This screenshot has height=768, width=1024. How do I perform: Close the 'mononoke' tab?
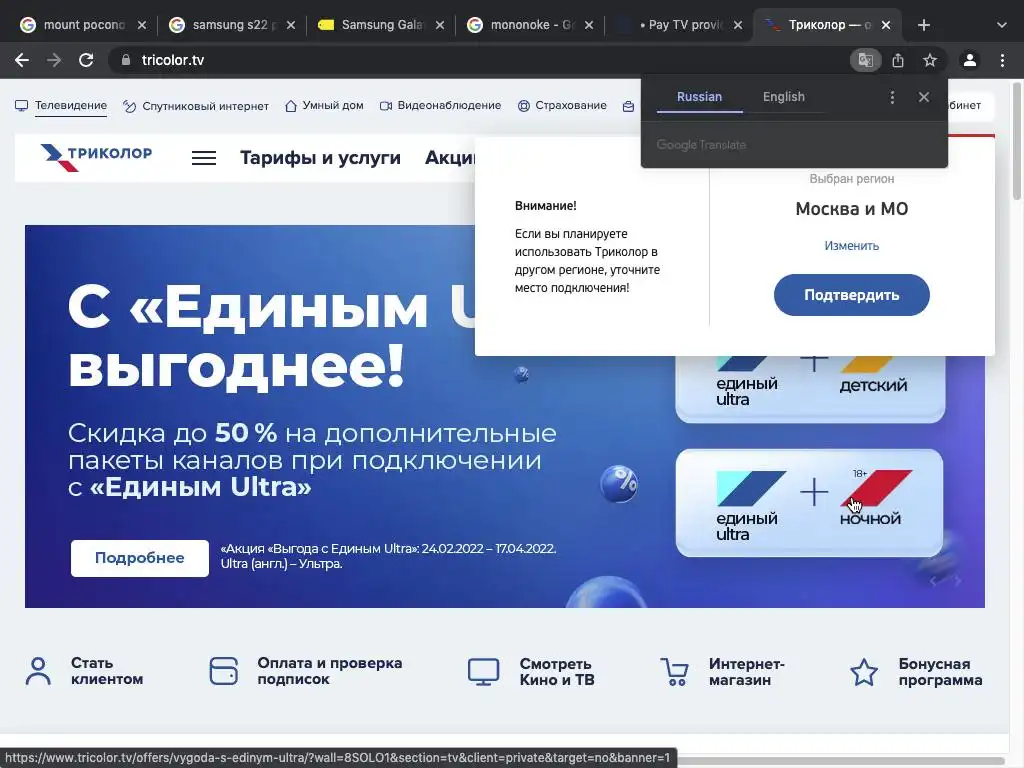(588, 25)
